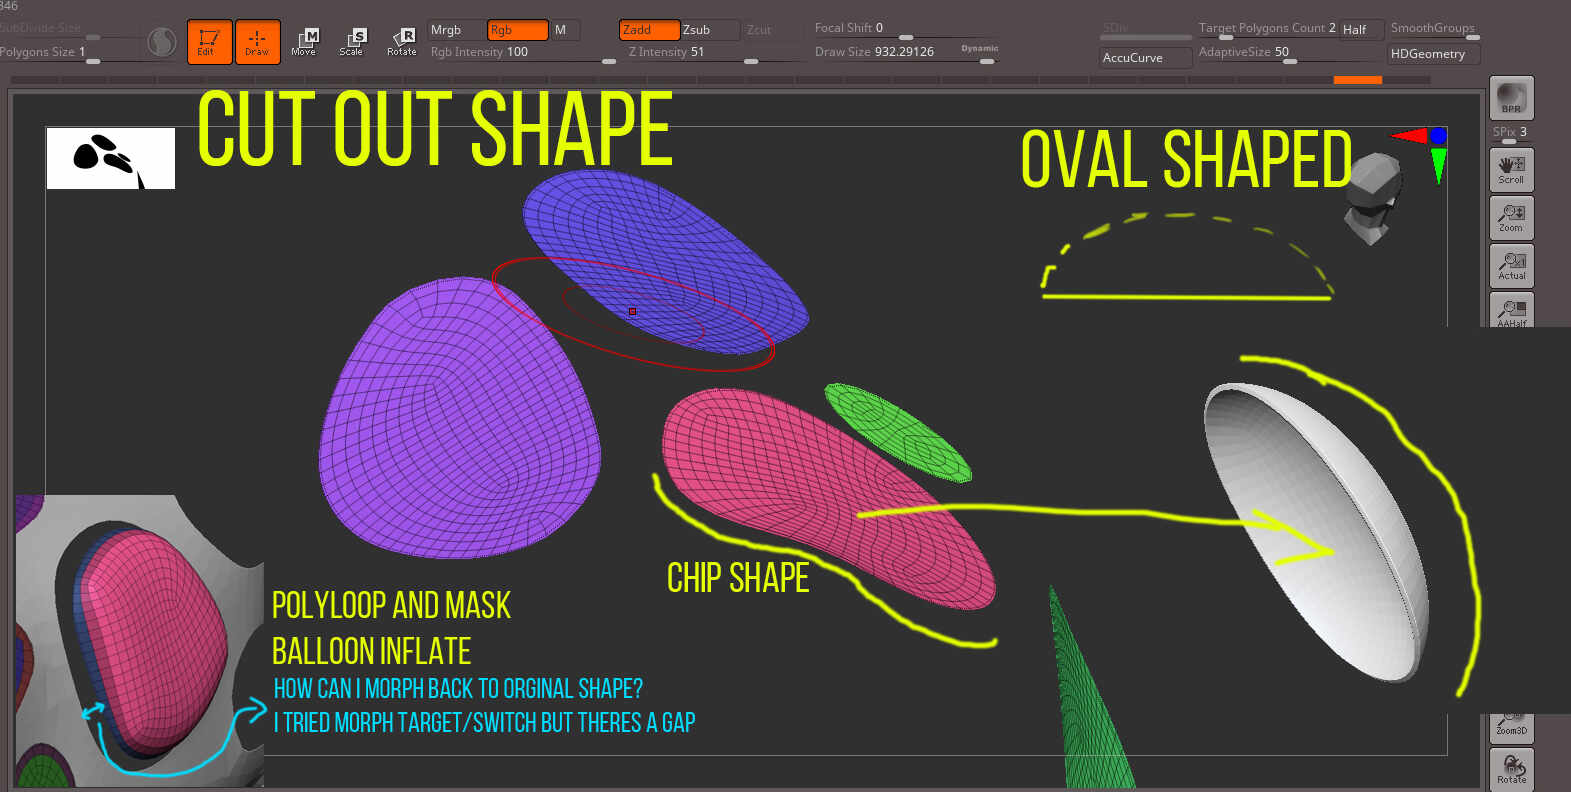Enable the M material mode
The height and width of the screenshot is (792, 1571).
click(563, 30)
